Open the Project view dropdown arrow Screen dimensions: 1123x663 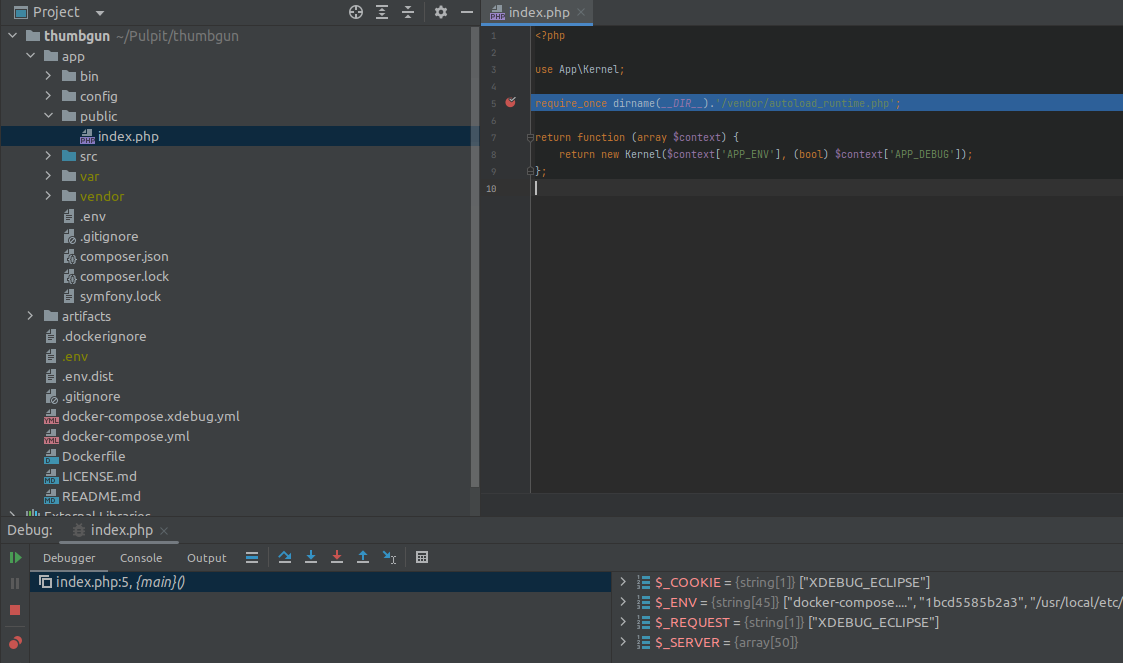pos(100,13)
